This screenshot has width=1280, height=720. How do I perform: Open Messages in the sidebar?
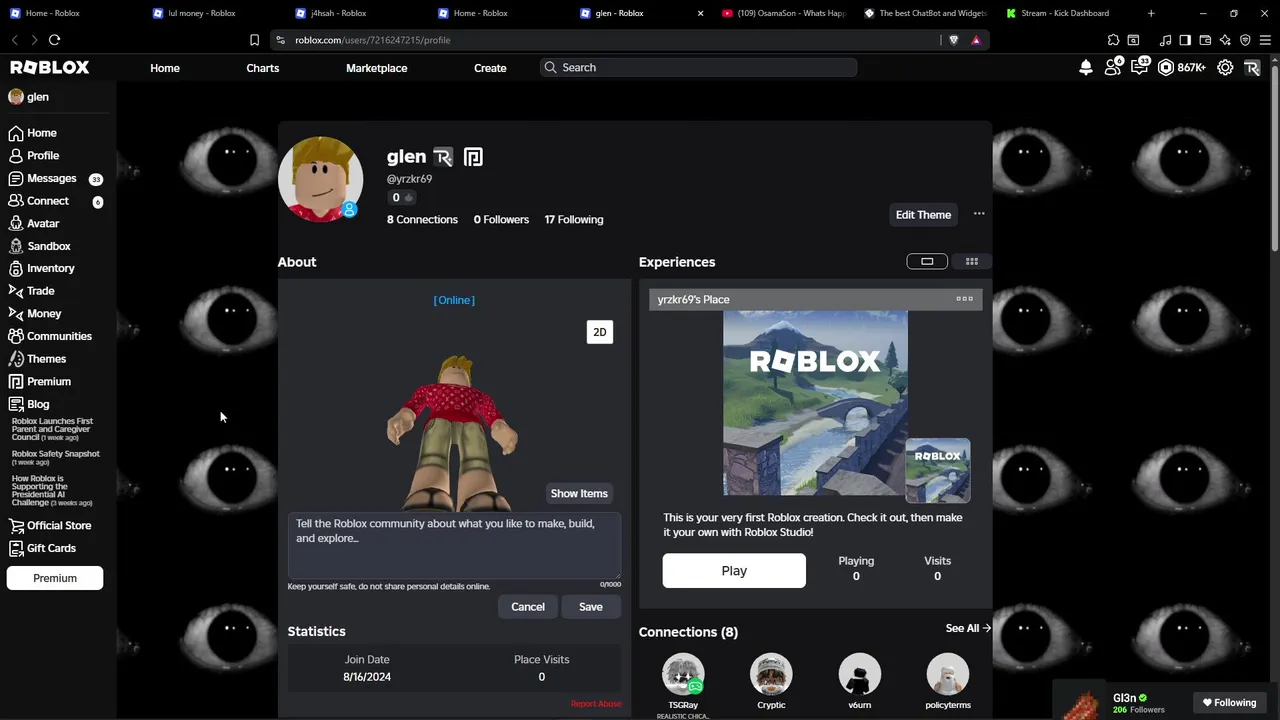[52, 179]
